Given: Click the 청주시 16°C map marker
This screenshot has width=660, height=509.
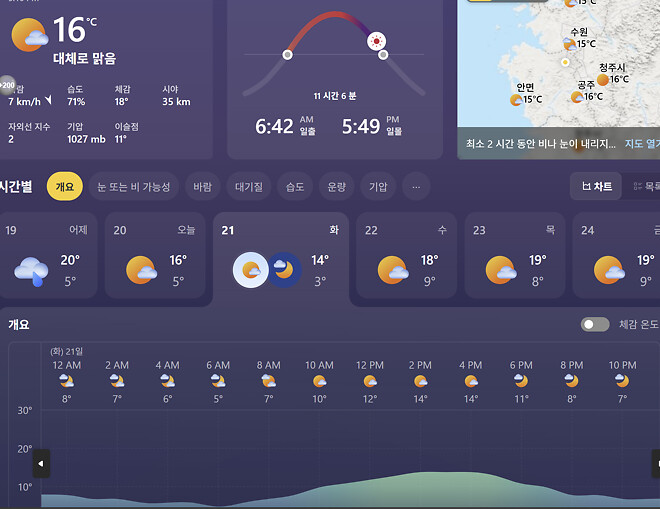Looking at the screenshot, I should 613,74.
